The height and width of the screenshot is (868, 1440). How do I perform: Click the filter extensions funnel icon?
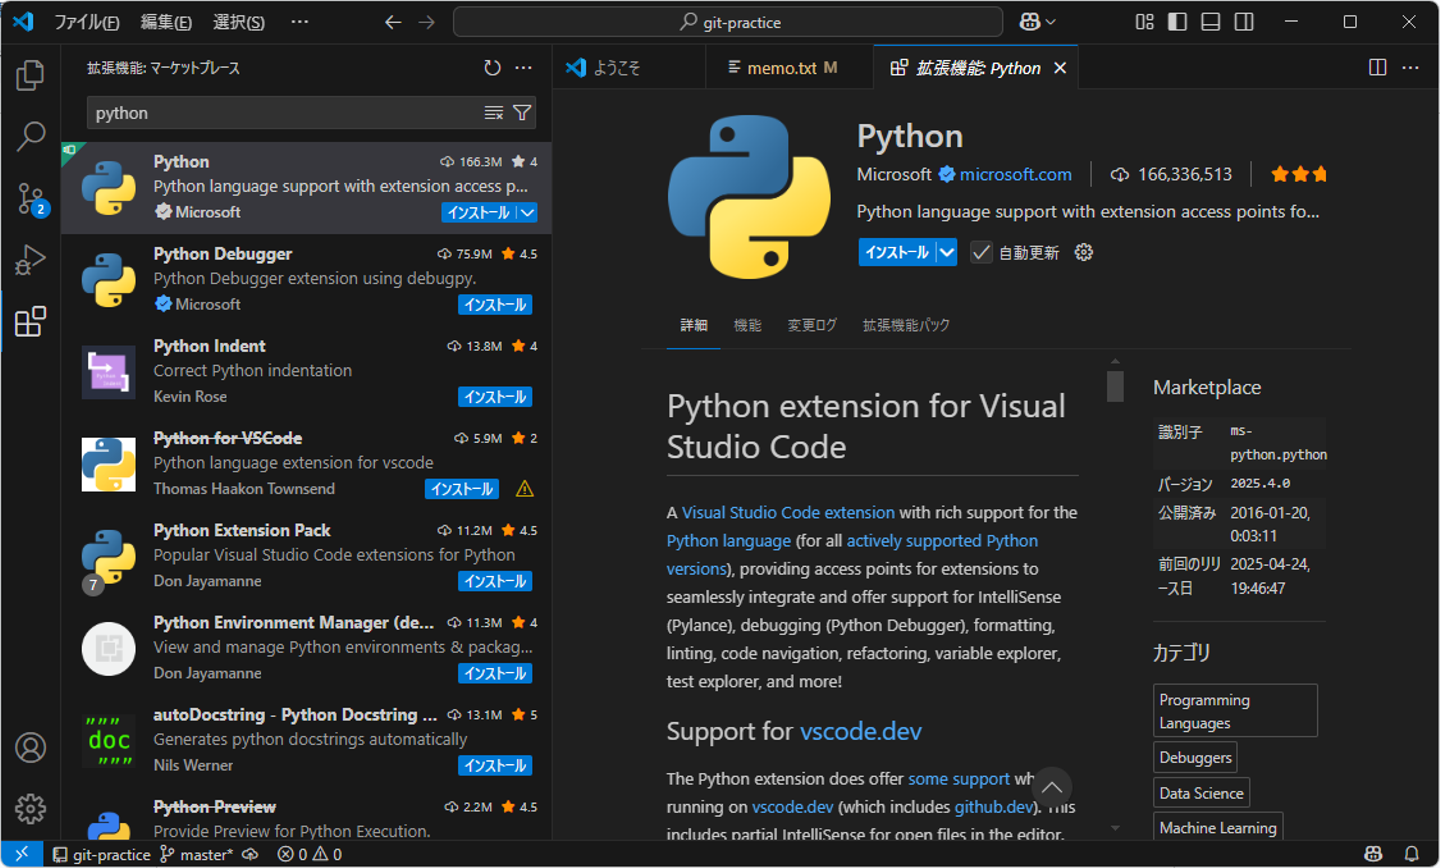[x=522, y=113]
